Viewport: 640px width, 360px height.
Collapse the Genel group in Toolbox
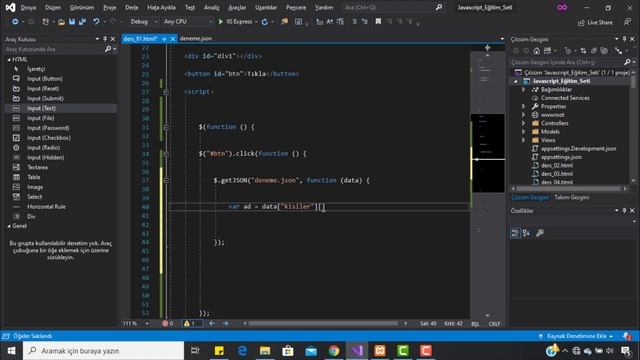(9, 226)
